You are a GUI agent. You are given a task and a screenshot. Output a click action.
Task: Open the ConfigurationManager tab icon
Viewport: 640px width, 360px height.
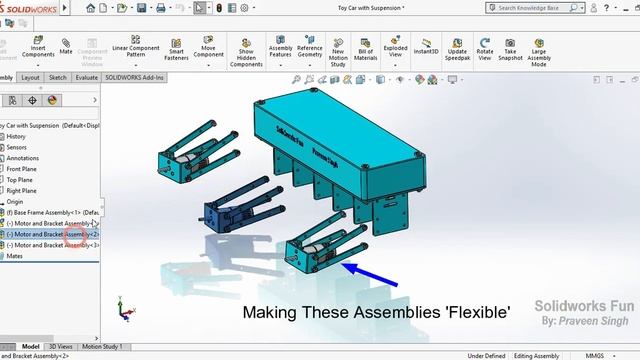click(13, 100)
